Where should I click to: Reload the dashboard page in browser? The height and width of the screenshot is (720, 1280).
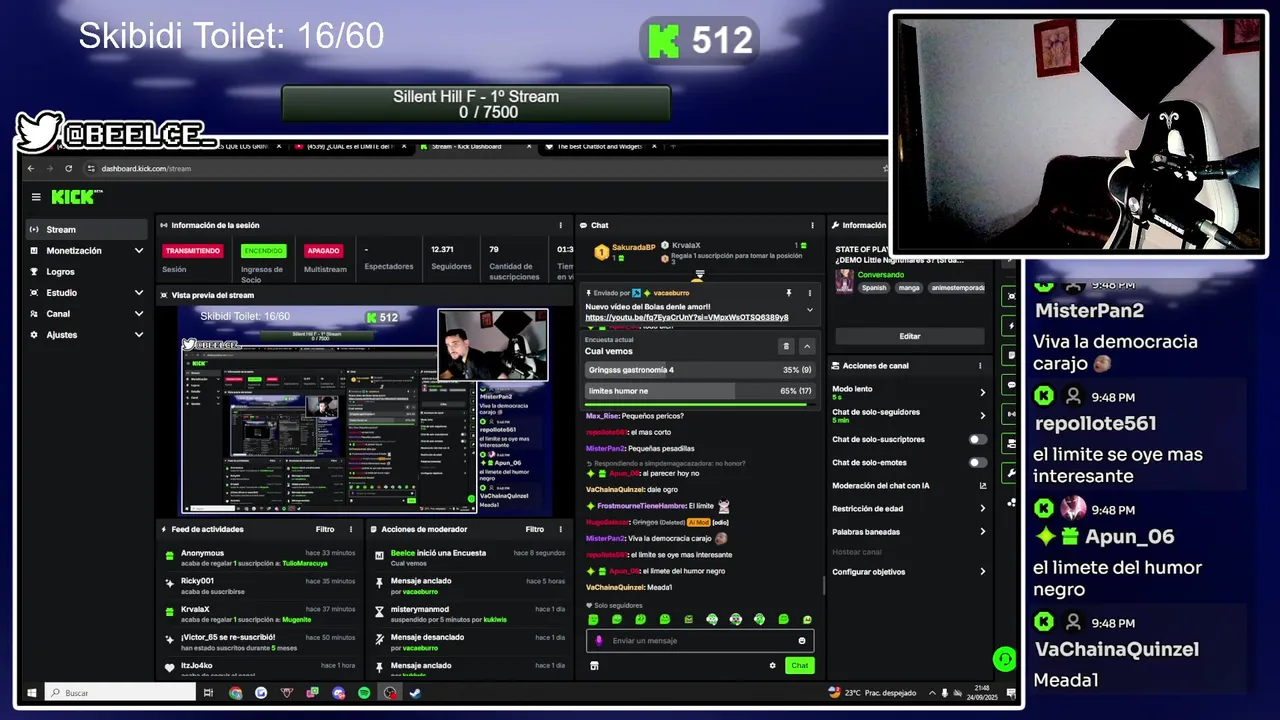tap(68, 168)
